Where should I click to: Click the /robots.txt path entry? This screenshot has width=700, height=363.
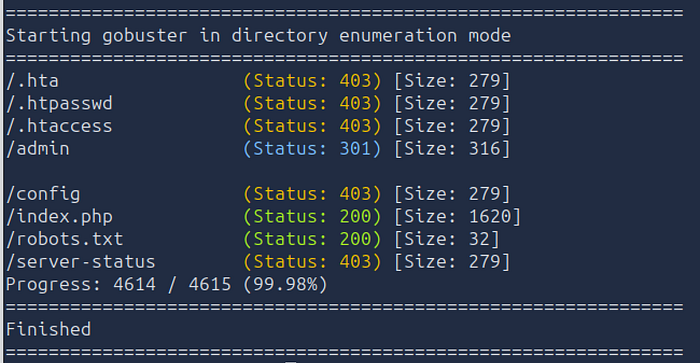[65, 239]
